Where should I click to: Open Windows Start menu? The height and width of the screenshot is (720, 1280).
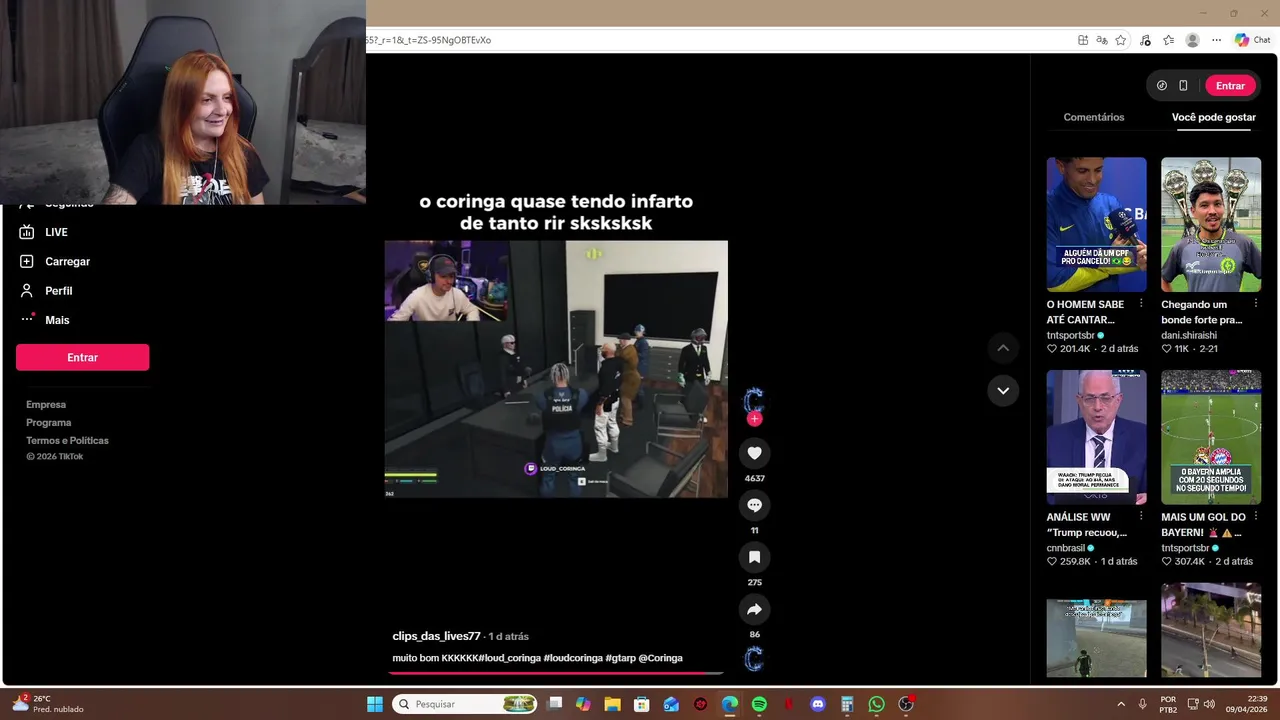point(375,704)
